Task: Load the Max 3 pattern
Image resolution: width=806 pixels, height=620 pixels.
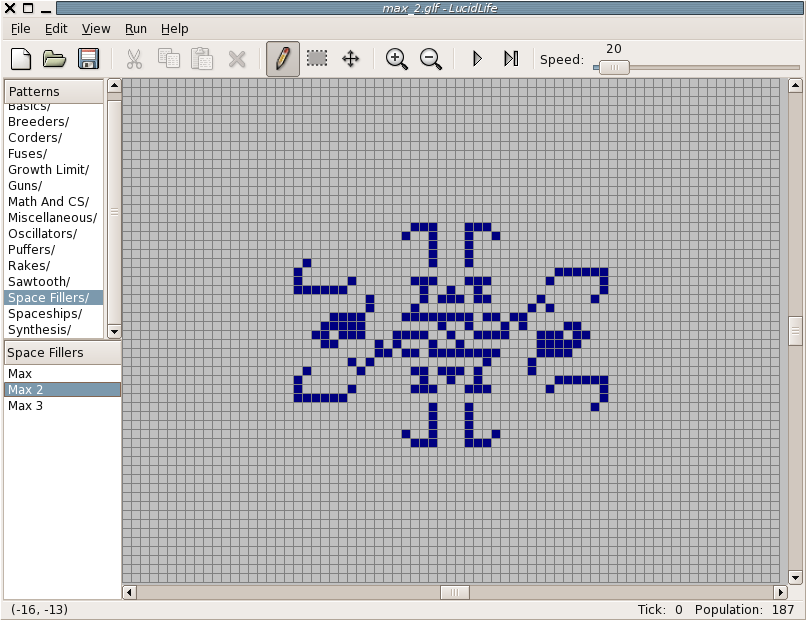Action: 25,406
